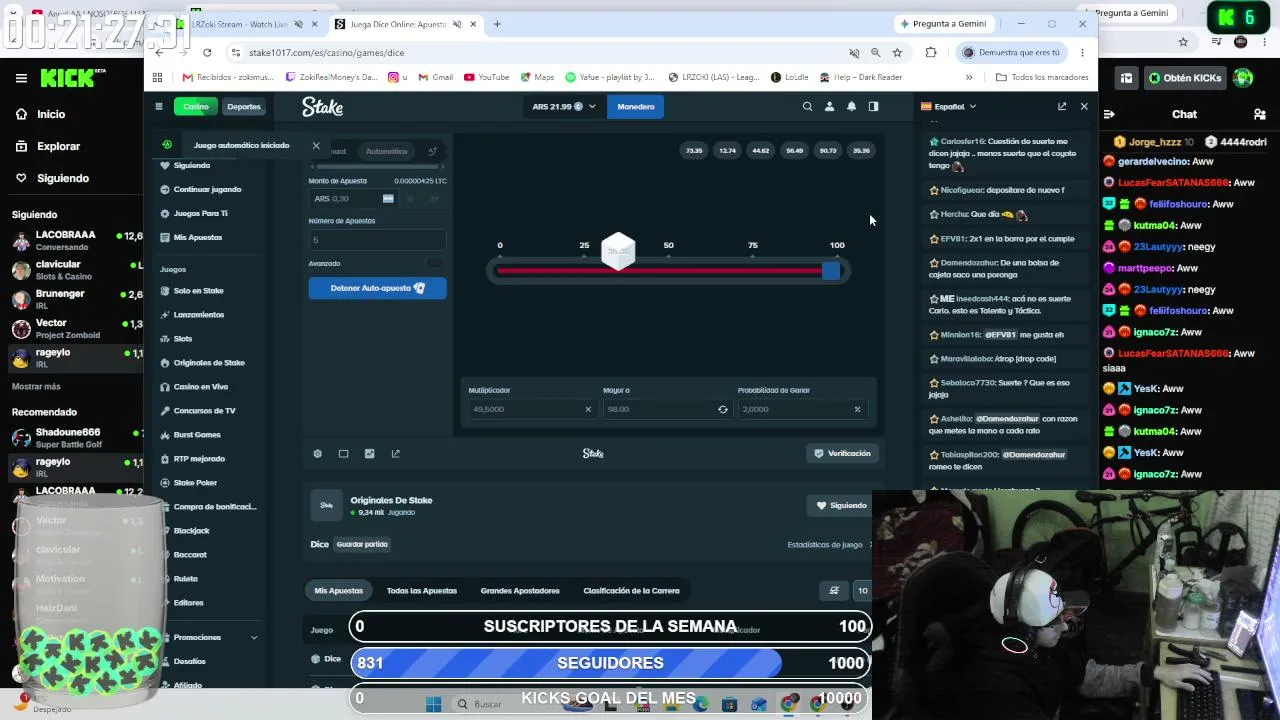Open the YouTube bookmark
Viewport: 1280px width, 720px height.
click(x=485, y=77)
